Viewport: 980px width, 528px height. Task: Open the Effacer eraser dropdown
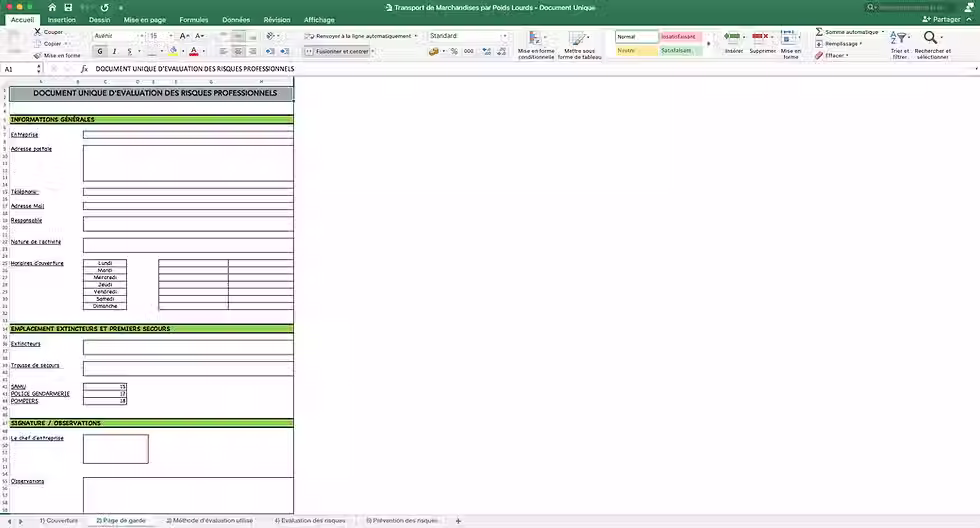click(x=832, y=56)
